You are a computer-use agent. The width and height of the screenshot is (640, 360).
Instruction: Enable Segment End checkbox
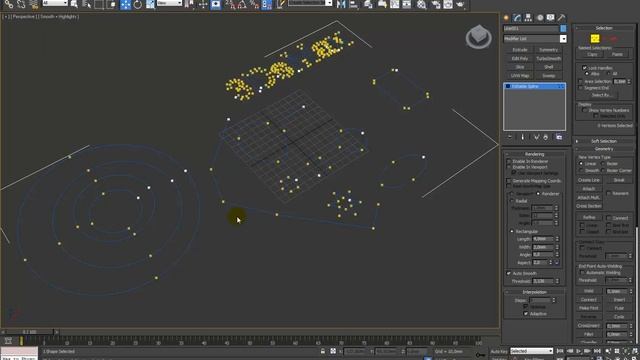pos(580,88)
